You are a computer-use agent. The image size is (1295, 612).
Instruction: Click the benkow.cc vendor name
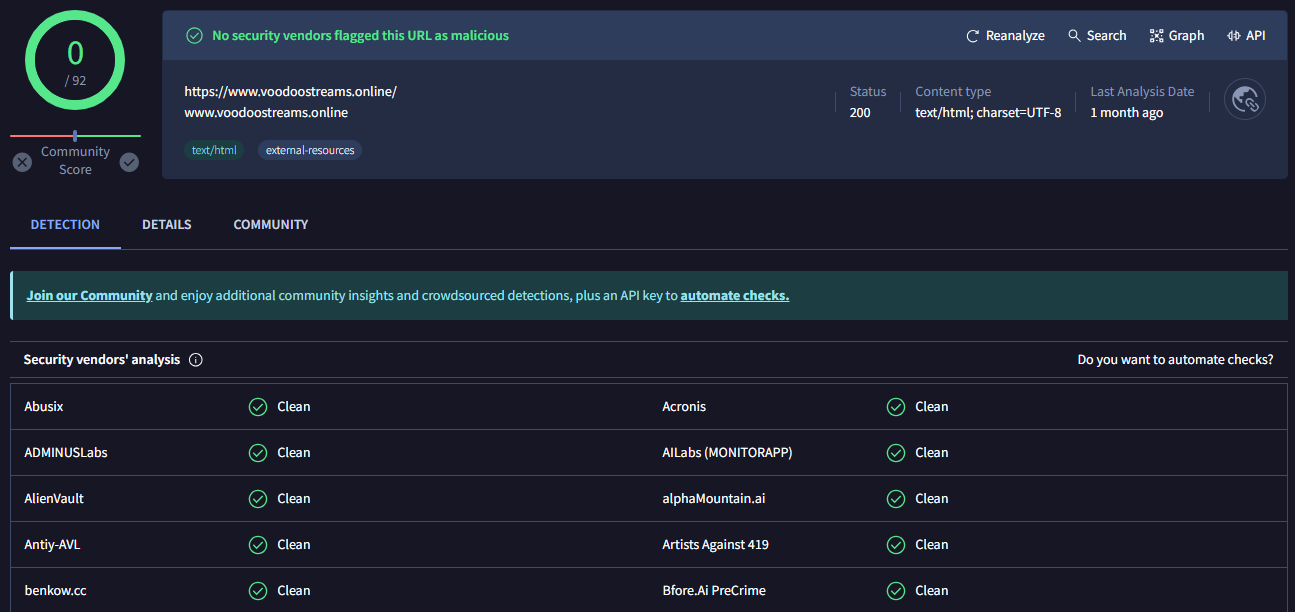point(55,591)
